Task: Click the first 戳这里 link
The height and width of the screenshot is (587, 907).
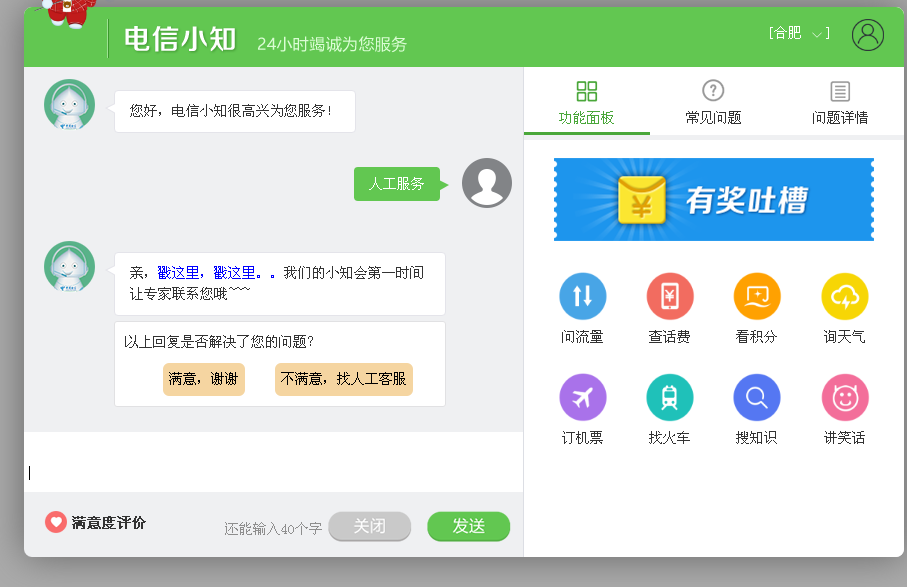Action: point(178,272)
